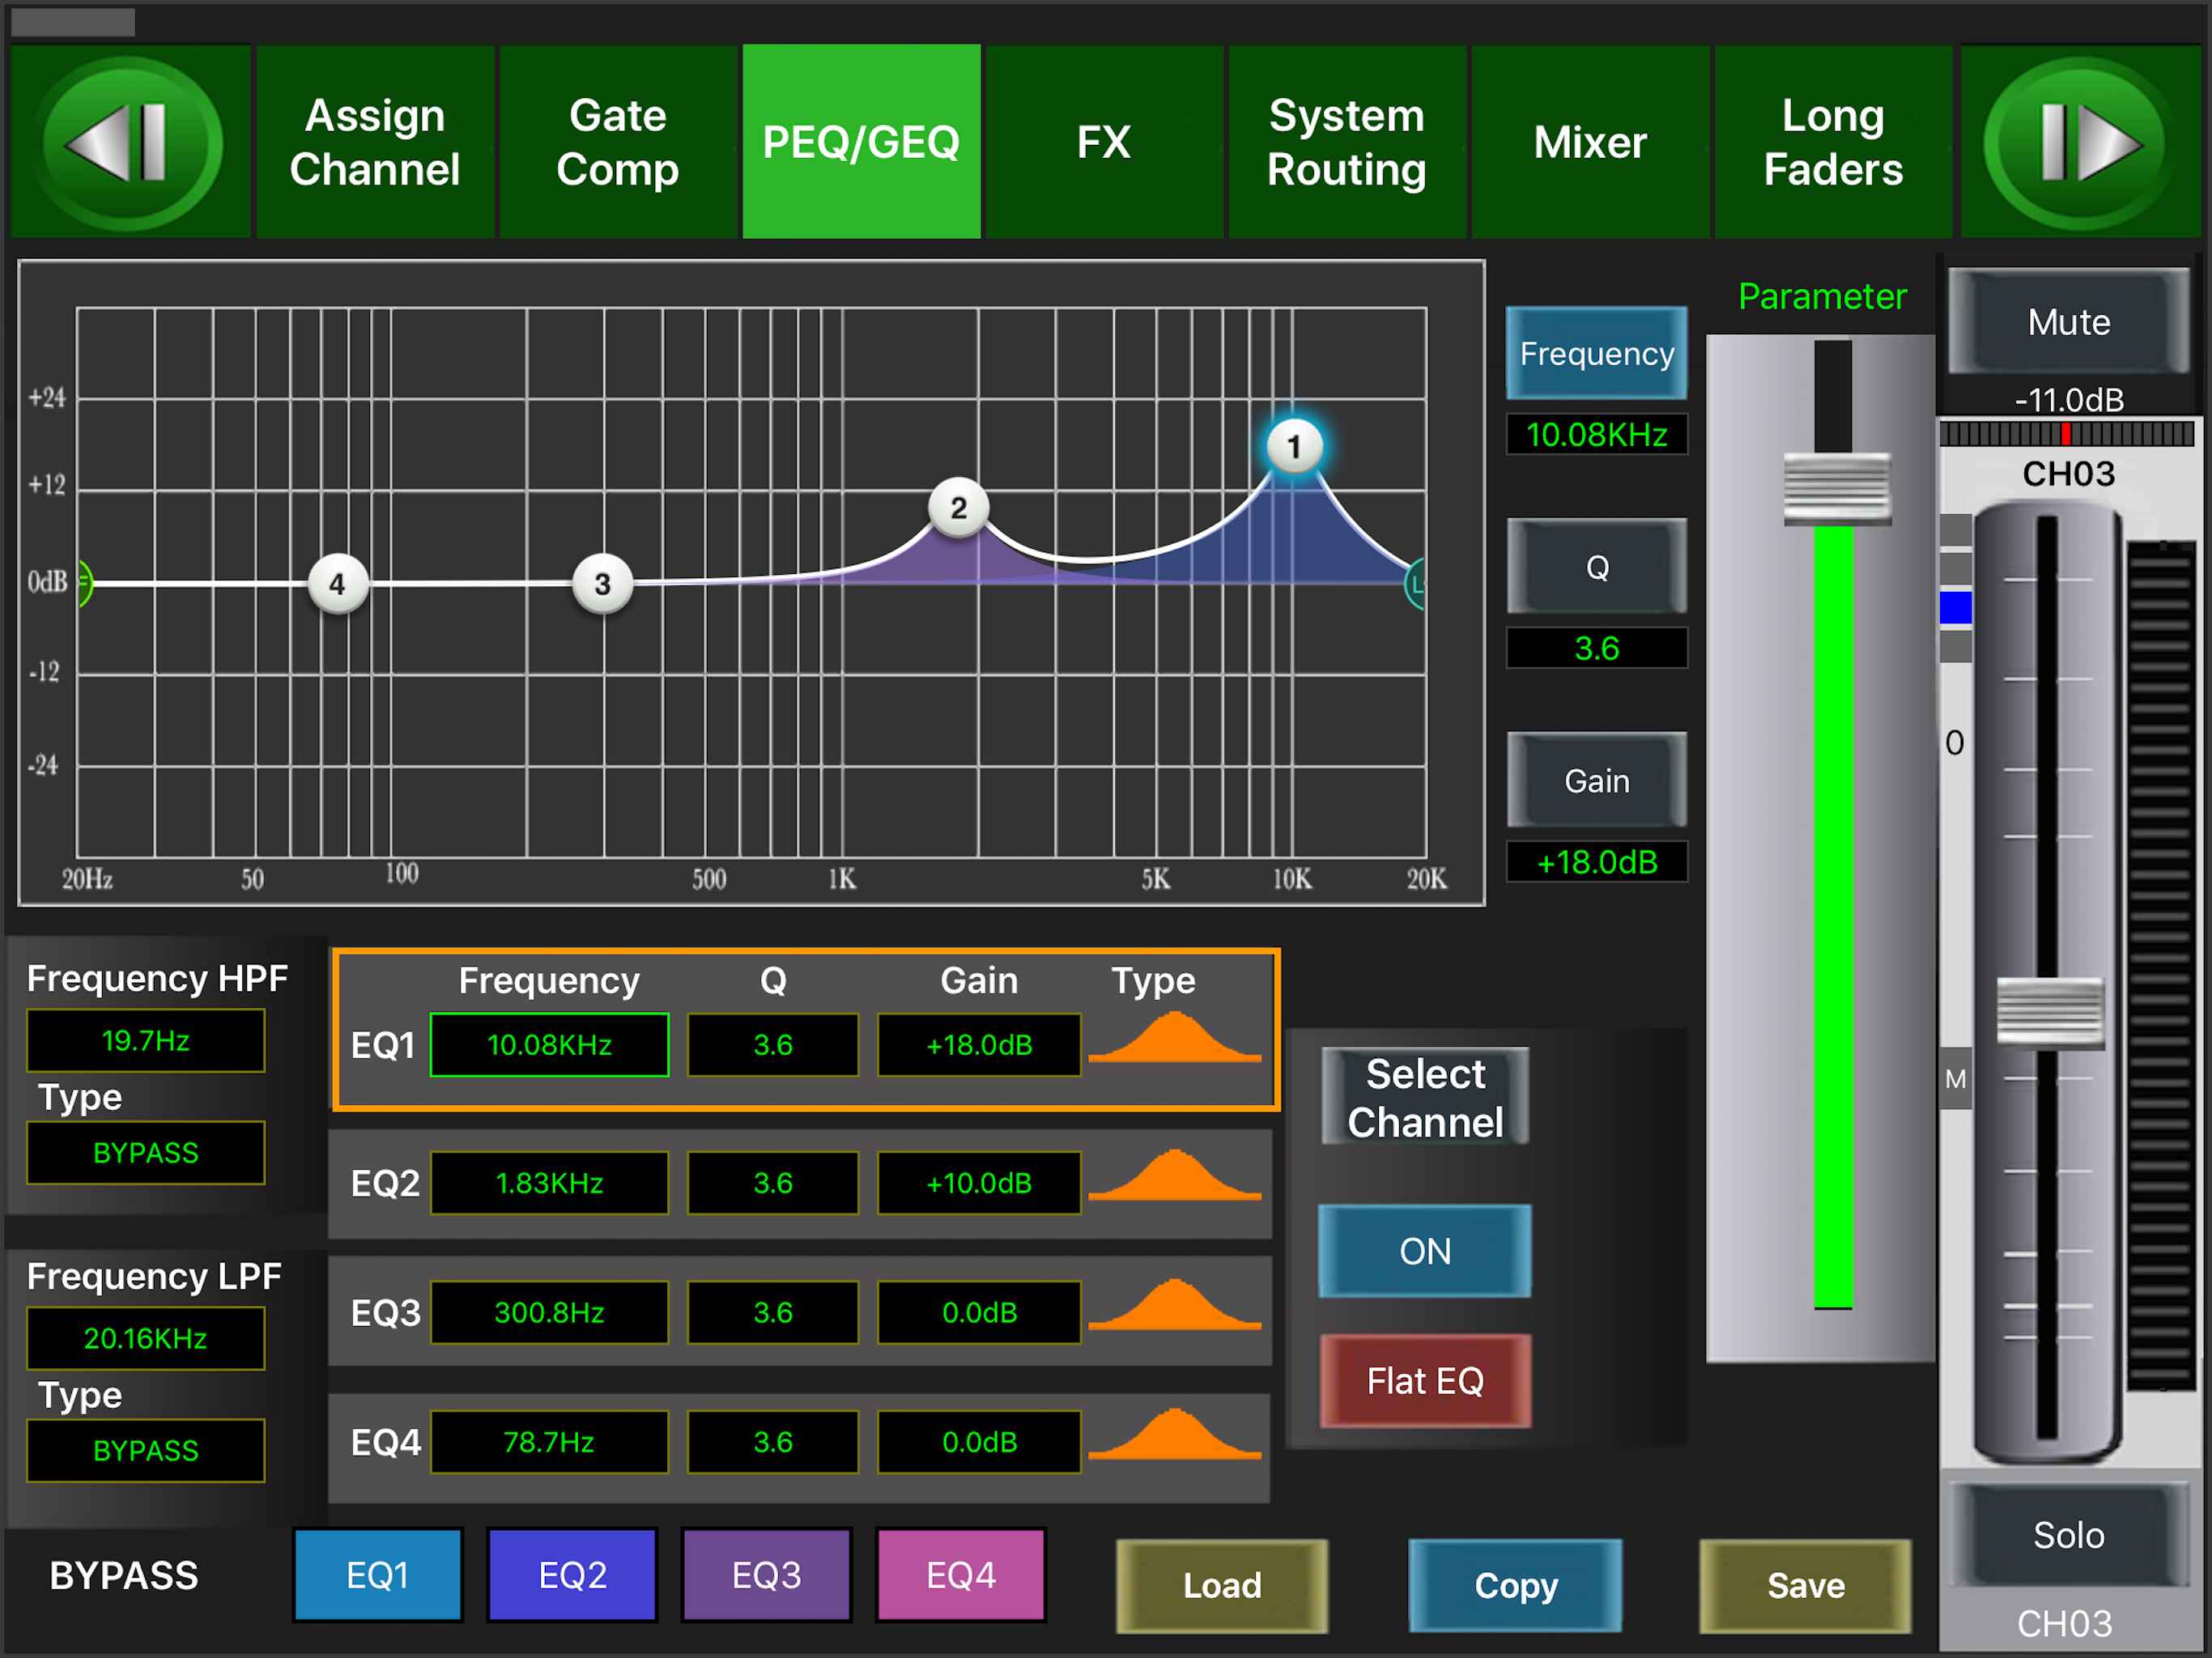Image resolution: width=2212 pixels, height=1658 pixels.
Task: Select EQ node 2 on the graph
Action: click(x=958, y=508)
